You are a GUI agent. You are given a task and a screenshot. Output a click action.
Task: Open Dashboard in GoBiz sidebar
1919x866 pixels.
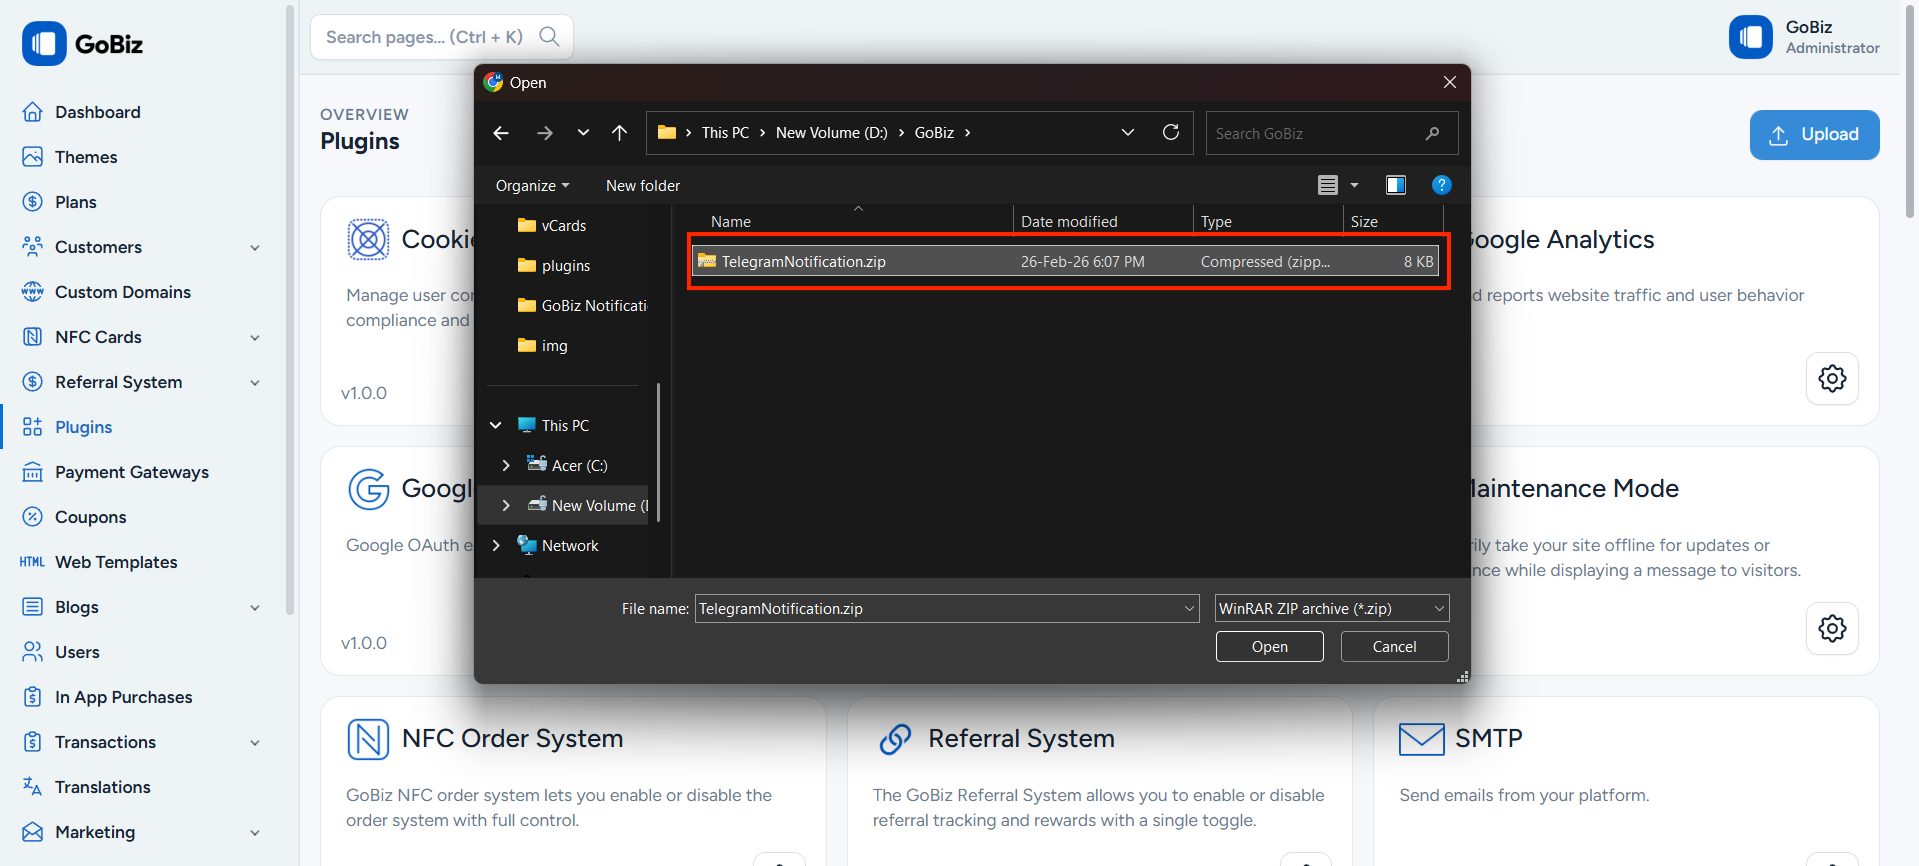coord(98,112)
